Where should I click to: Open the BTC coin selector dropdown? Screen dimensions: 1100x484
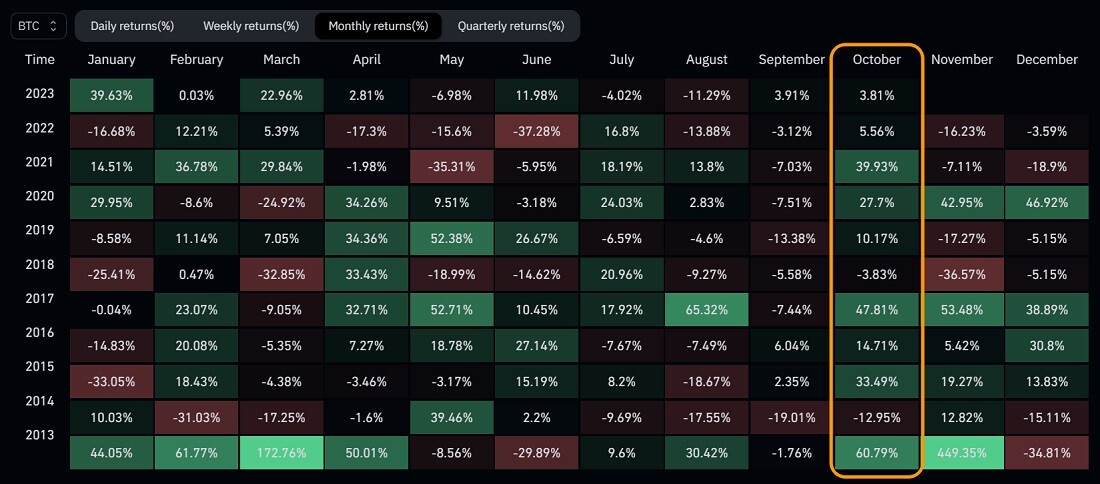38,26
